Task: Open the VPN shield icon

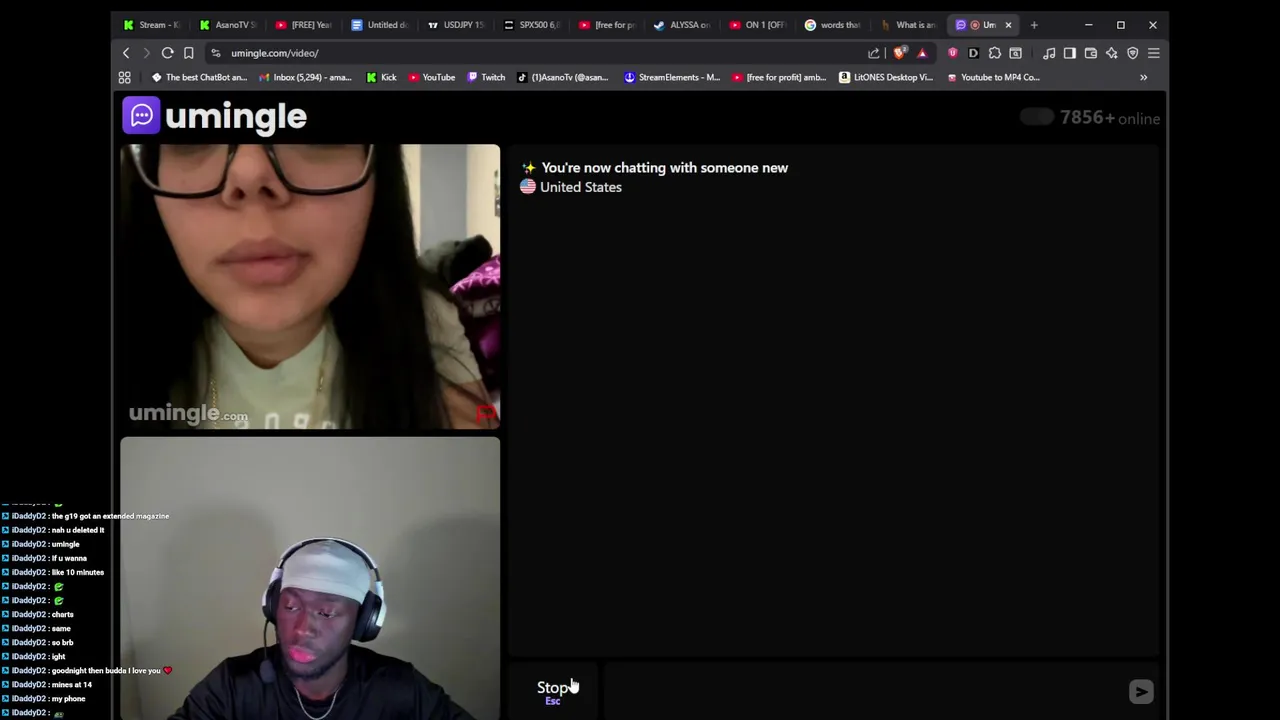Action: pos(1133,53)
